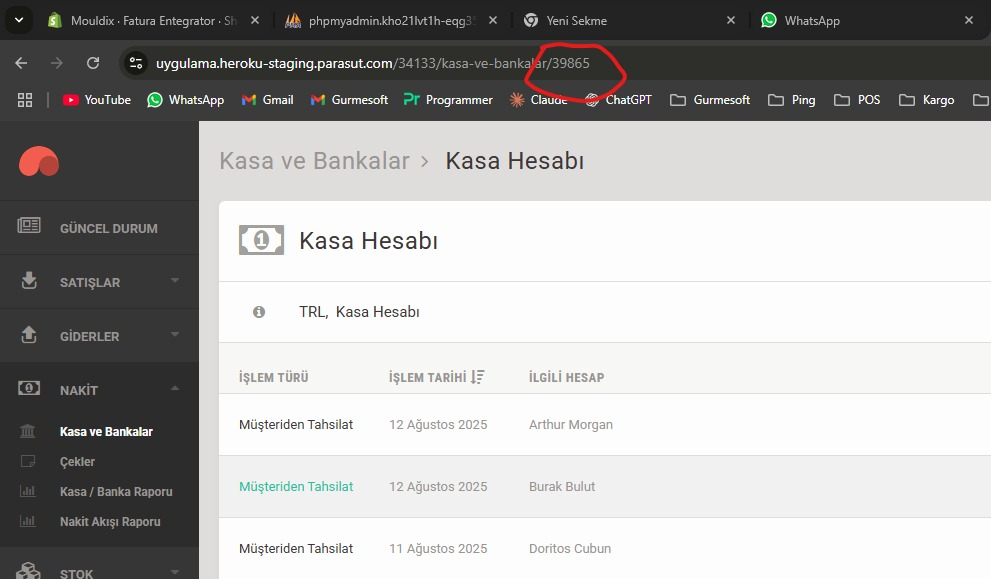Reload the page with browser refresh

[93, 63]
